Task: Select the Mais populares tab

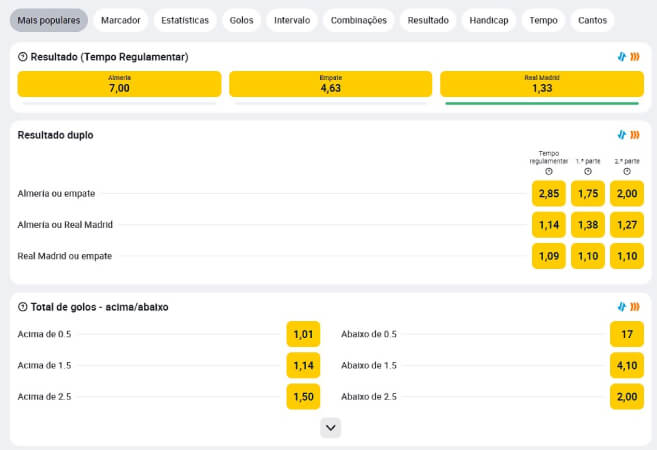Action: pyautogui.click(x=49, y=20)
